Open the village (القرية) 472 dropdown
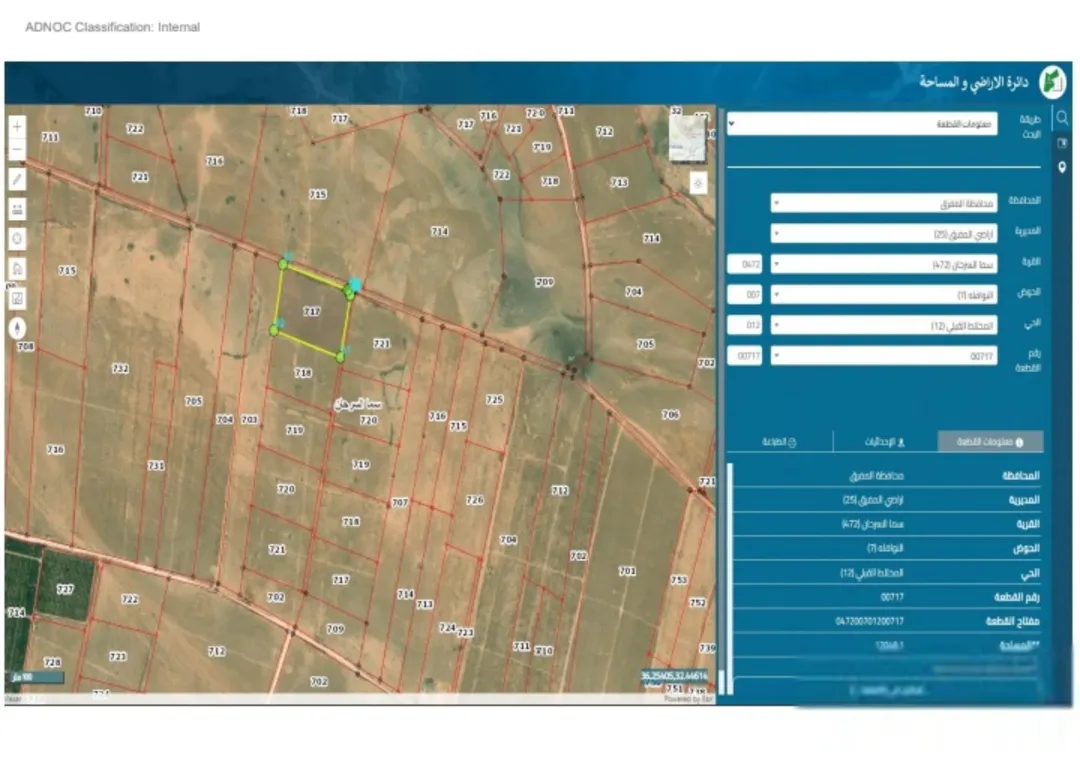The image size is (1080, 763). click(884, 264)
